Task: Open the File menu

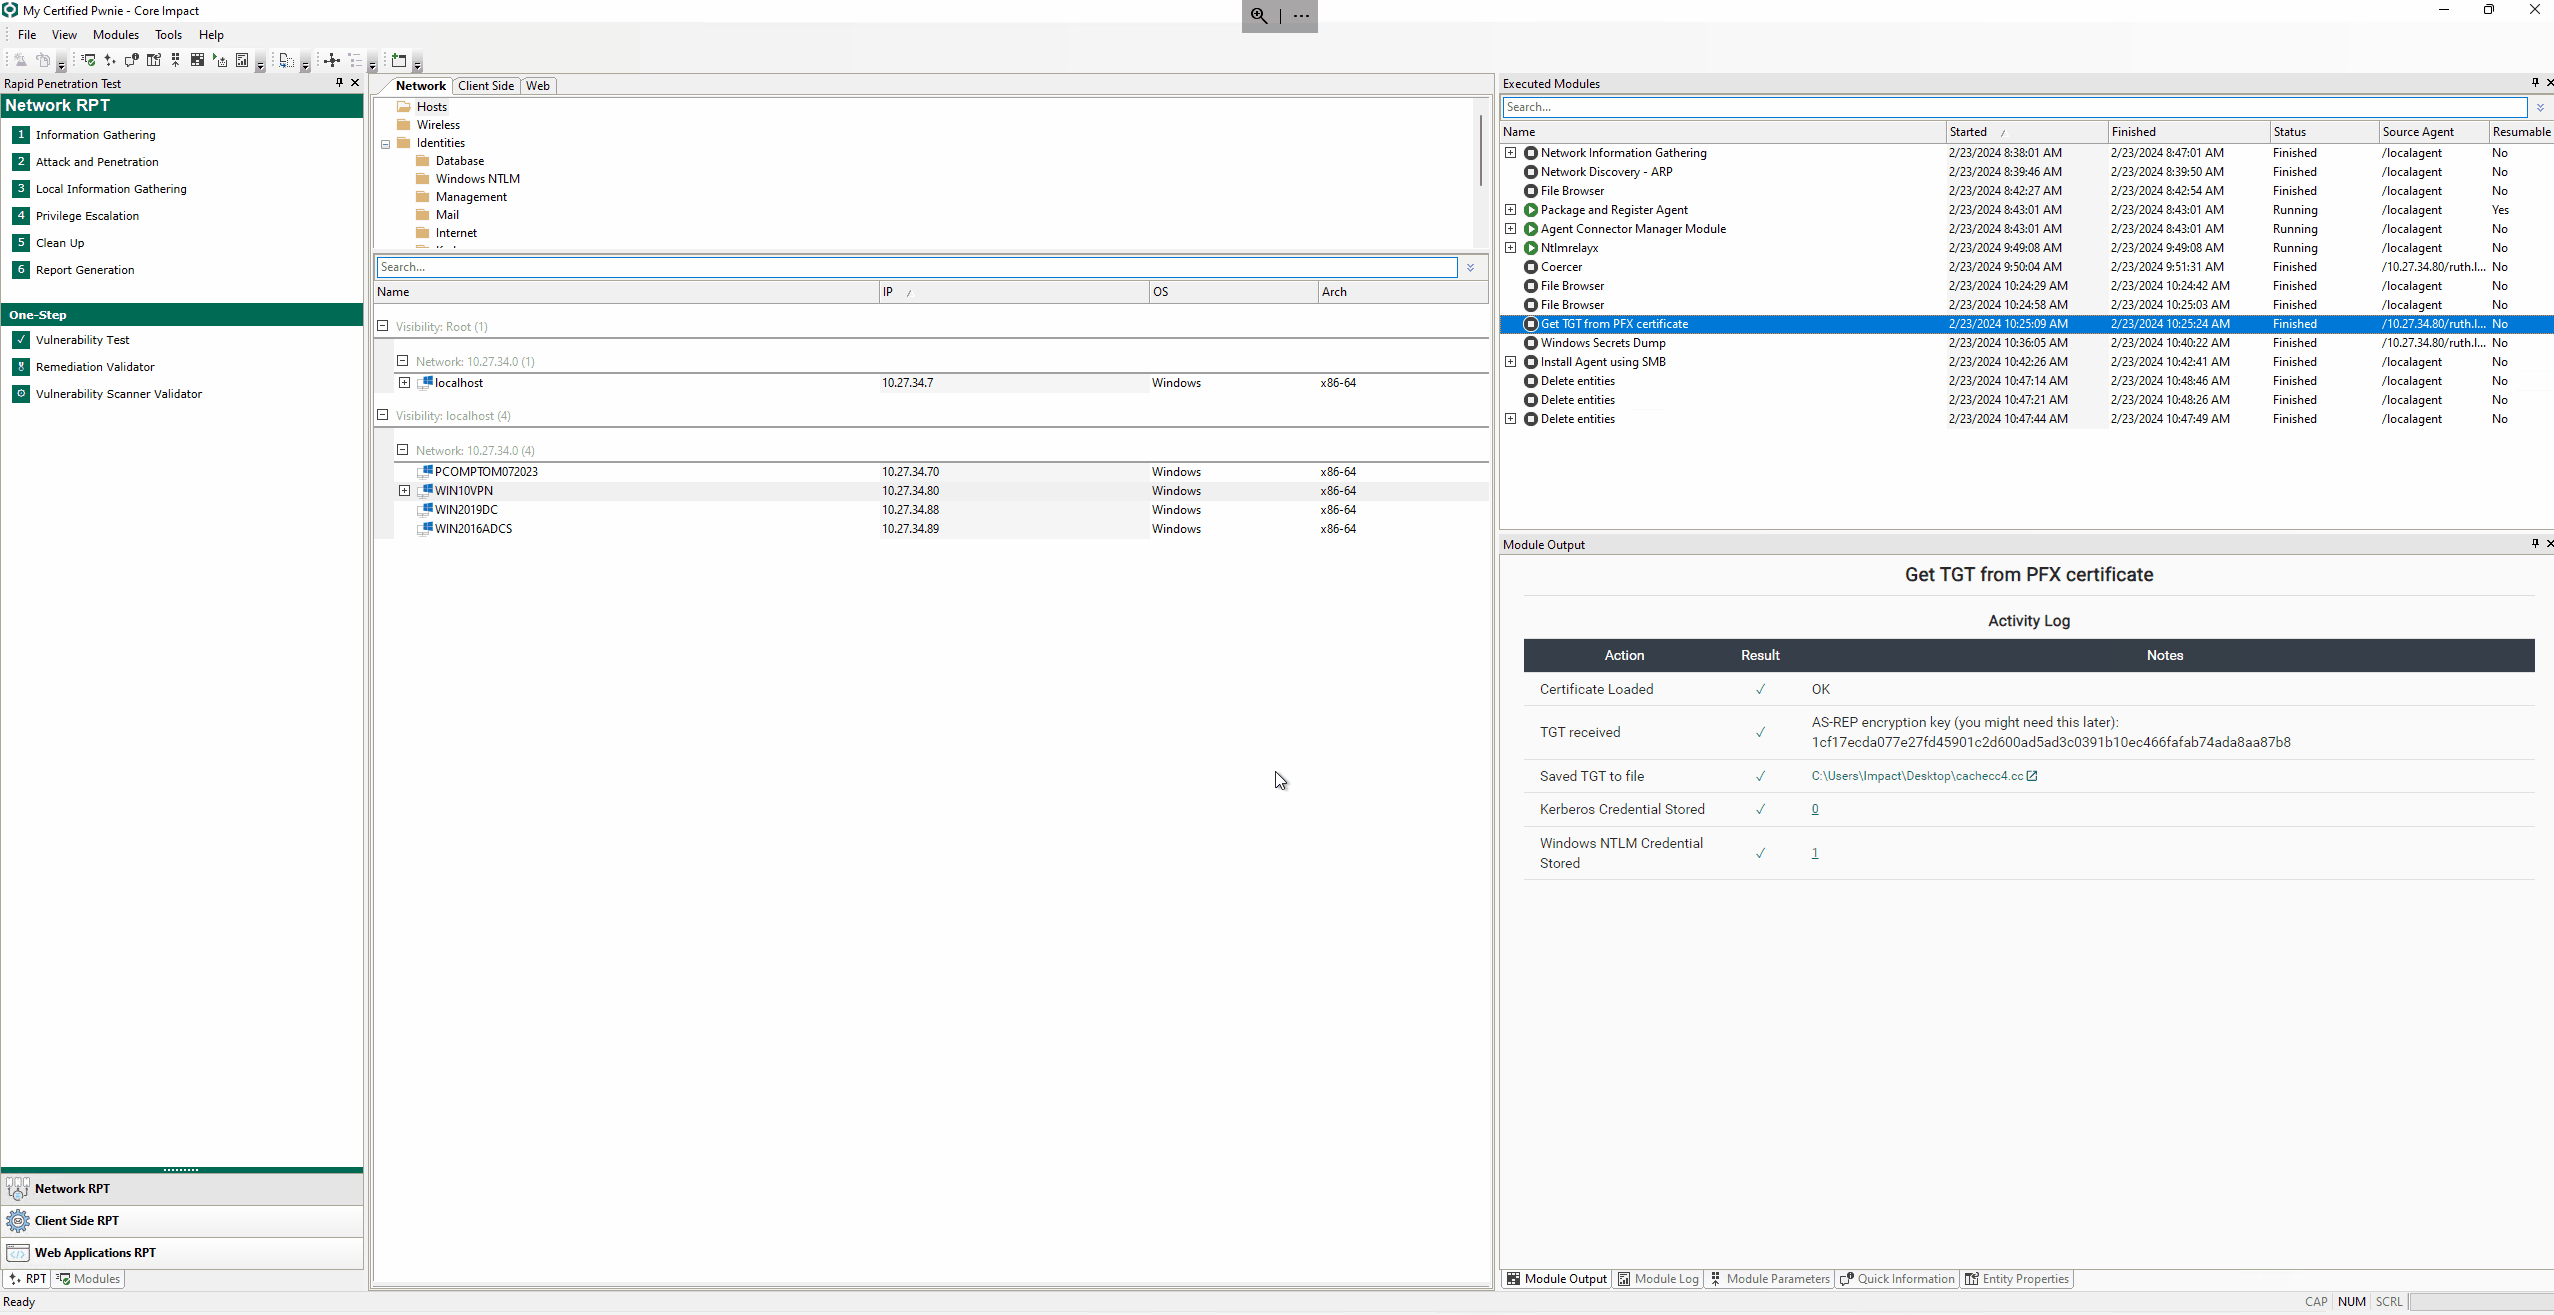Action: click(x=27, y=35)
